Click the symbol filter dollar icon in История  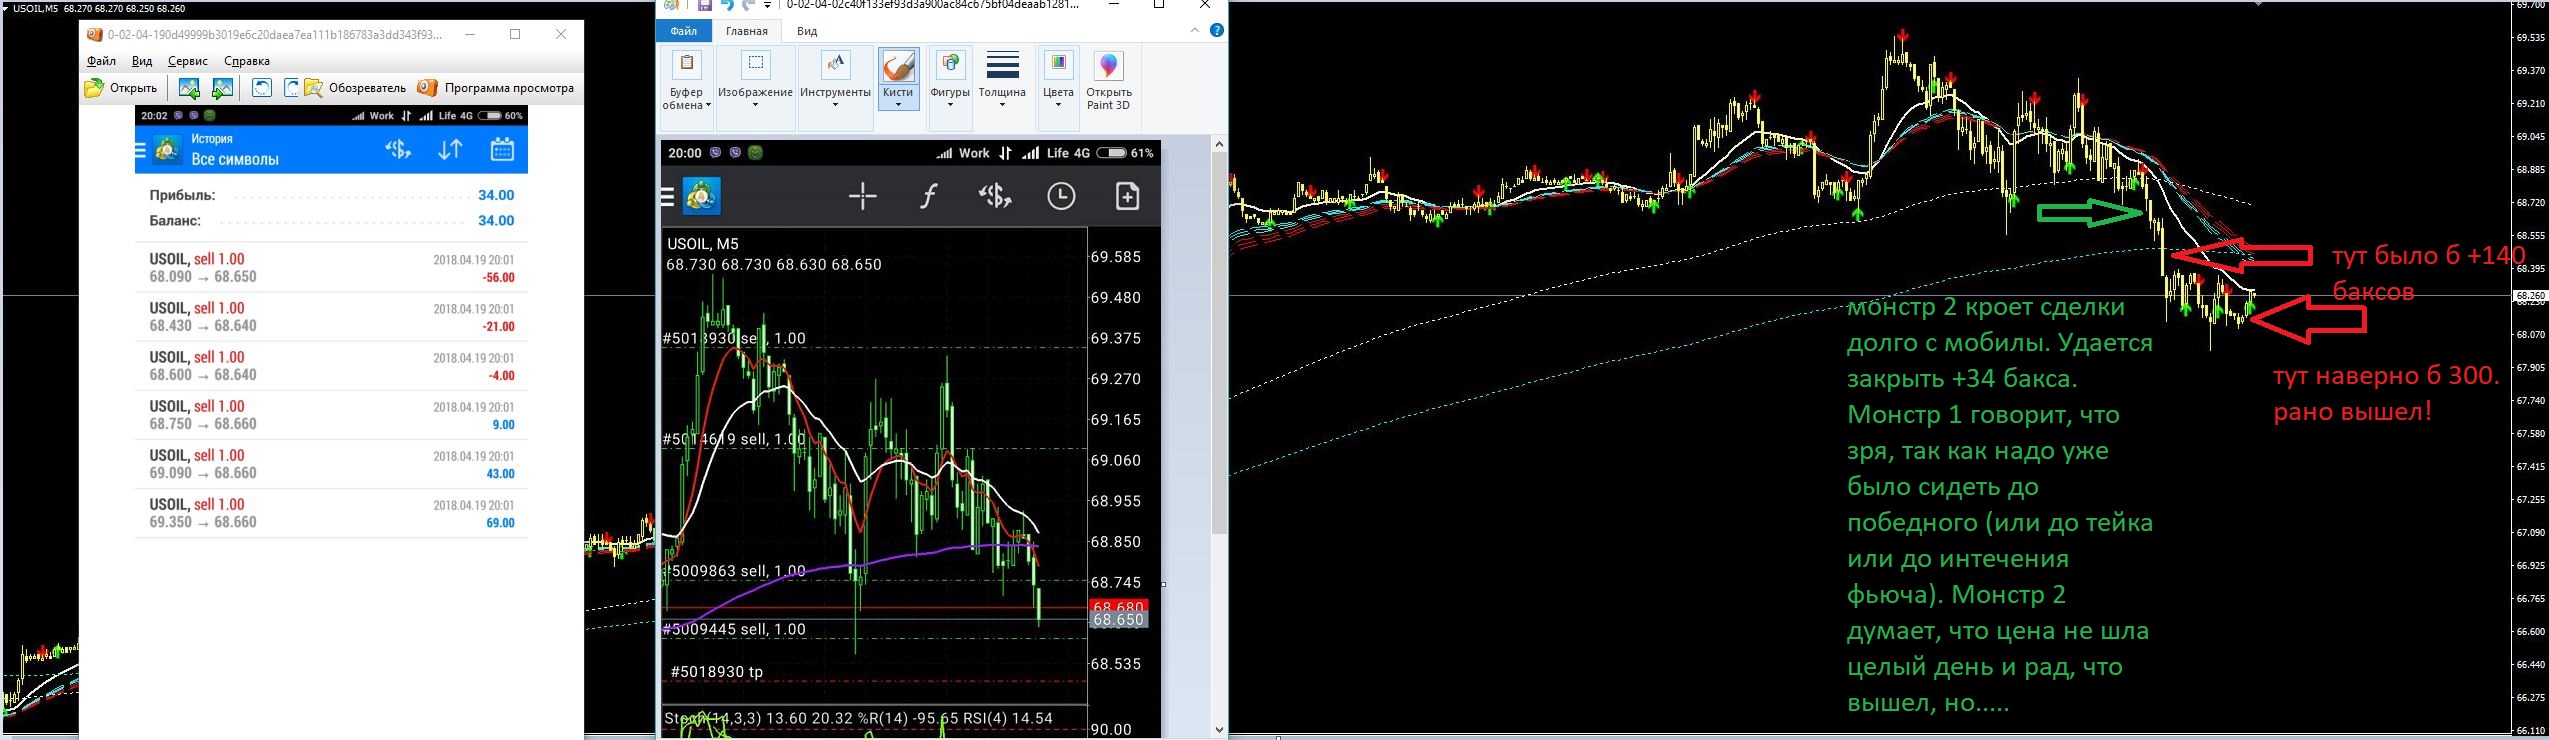point(398,150)
